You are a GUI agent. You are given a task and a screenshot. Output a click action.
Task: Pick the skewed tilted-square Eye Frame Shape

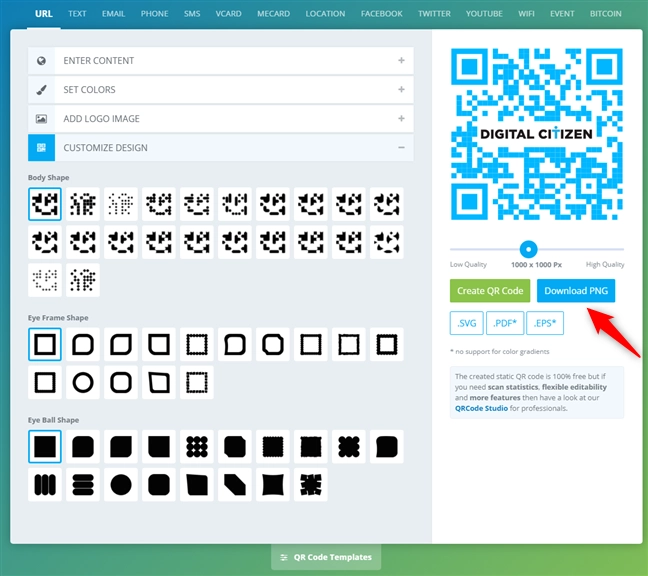159,382
